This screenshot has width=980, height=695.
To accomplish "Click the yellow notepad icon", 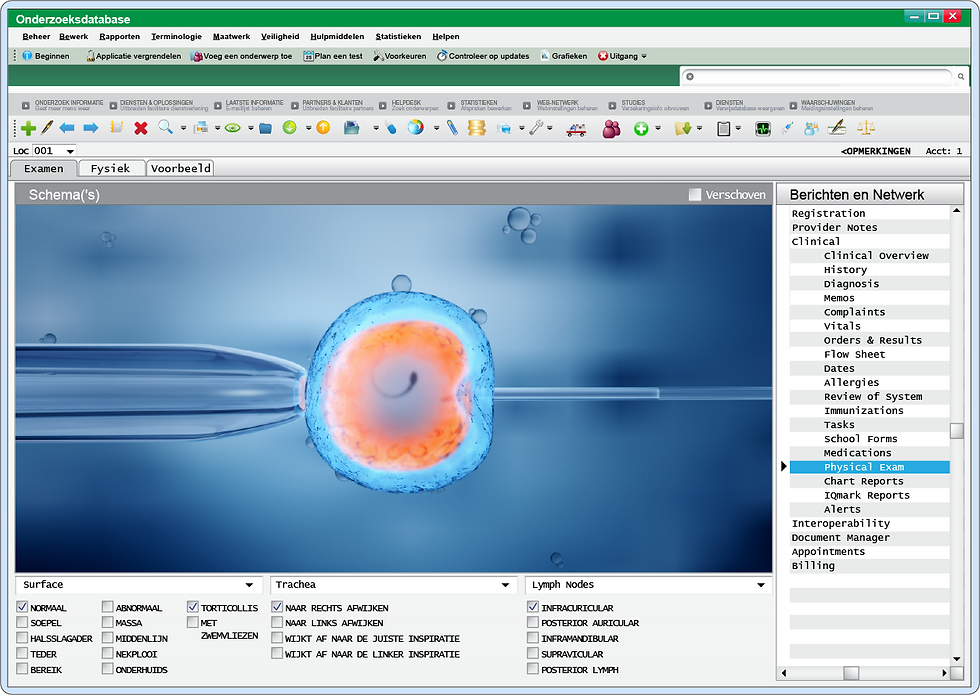I will coord(116,128).
